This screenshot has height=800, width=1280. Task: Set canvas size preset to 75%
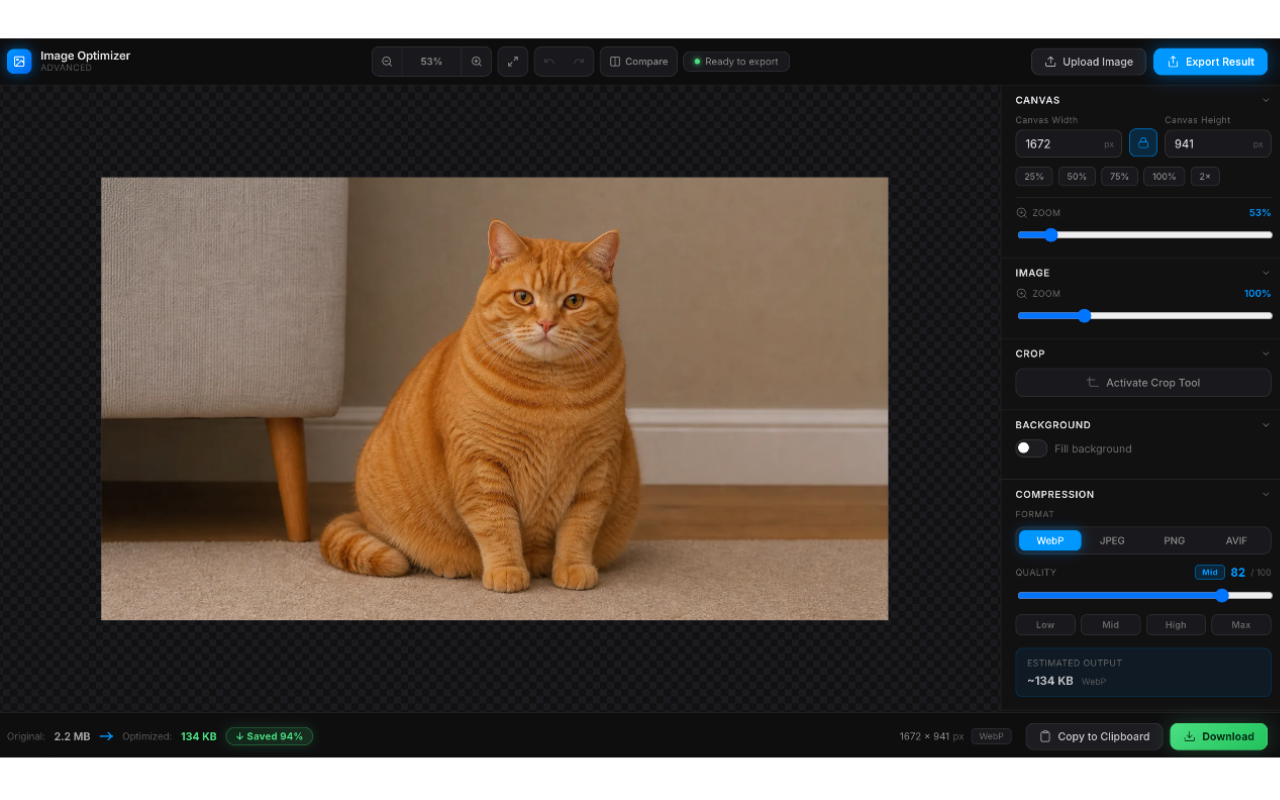1120,176
